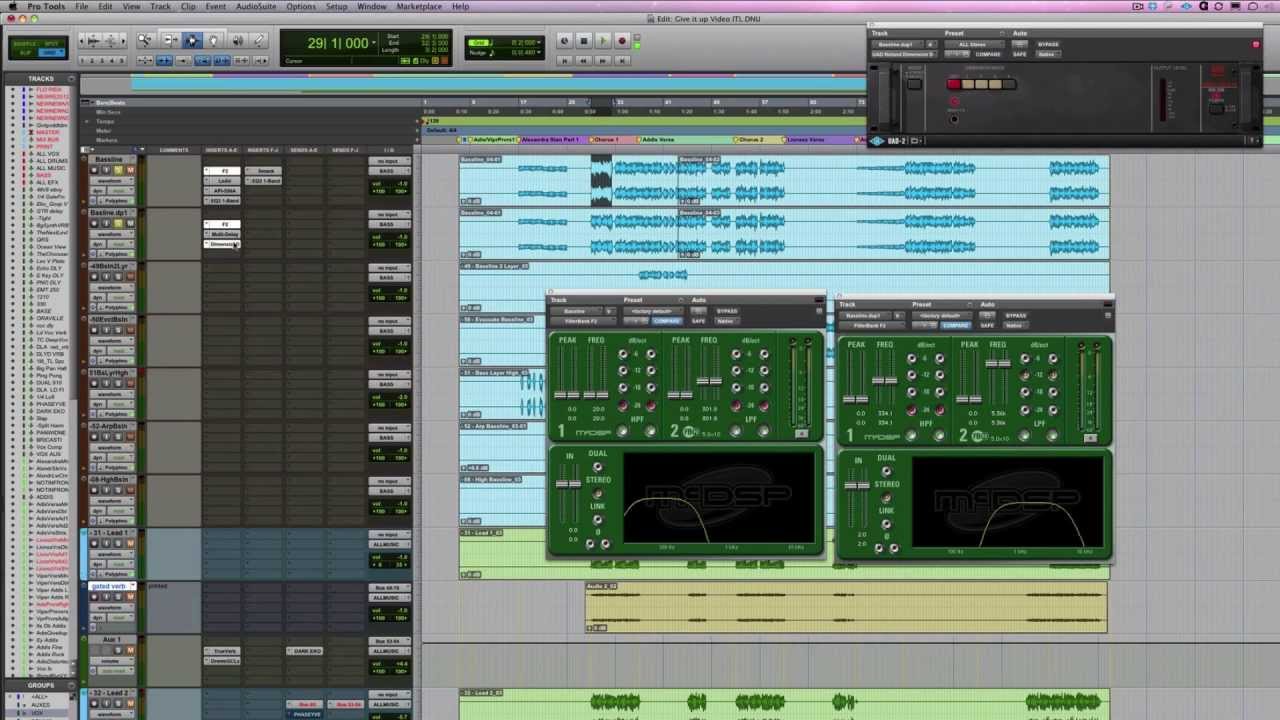
Task: Click the Go to End transport button
Action: (x=622, y=60)
